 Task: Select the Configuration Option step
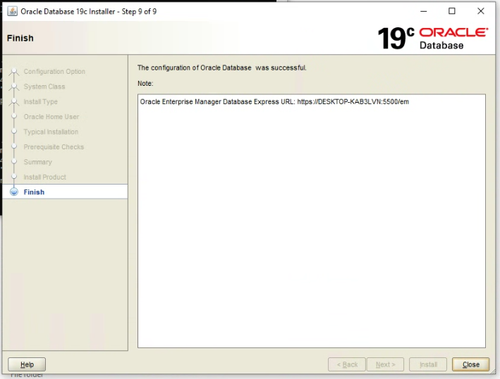tap(54, 72)
